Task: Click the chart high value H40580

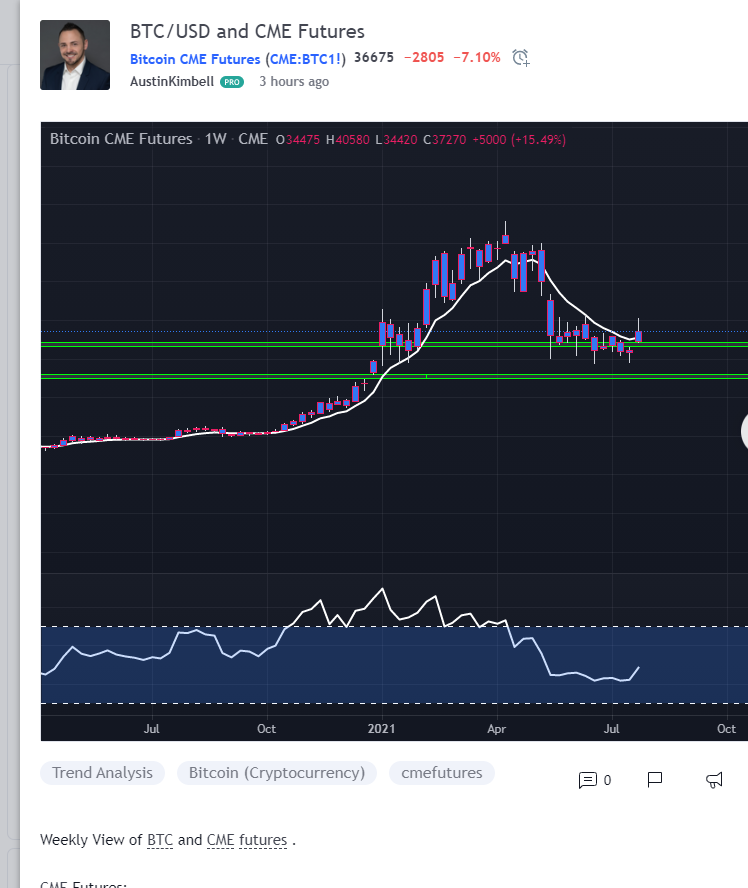Action: coord(348,139)
